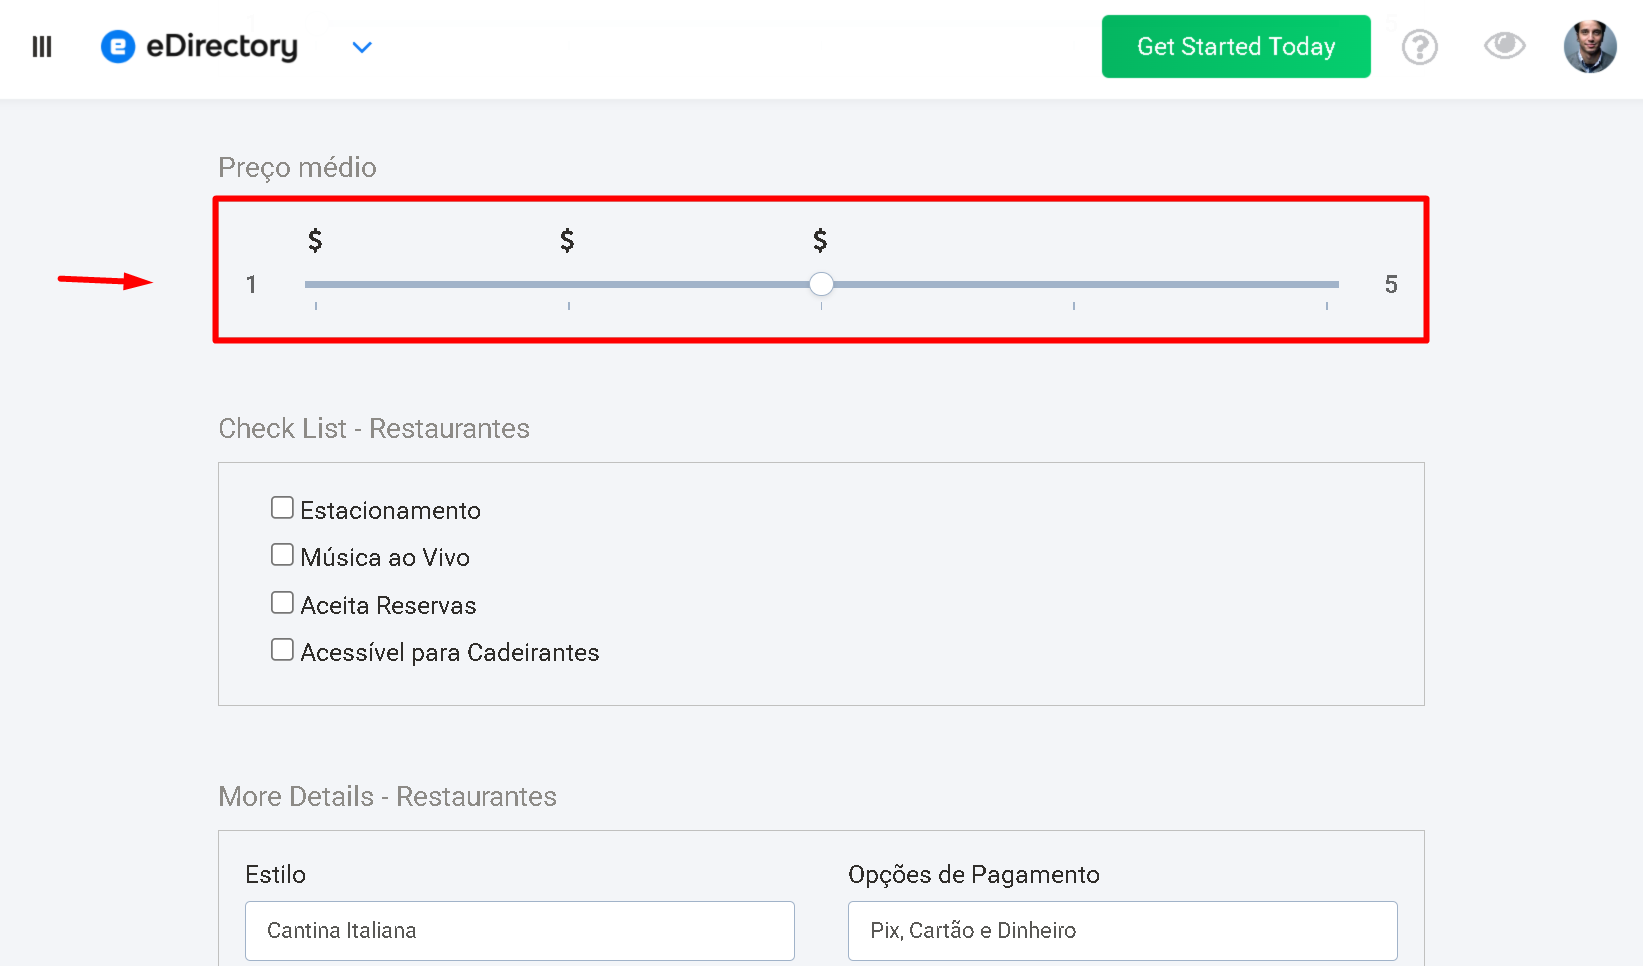1643x966 pixels.
Task: Open the help question mark icon
Action: (x=1420, y=47)
